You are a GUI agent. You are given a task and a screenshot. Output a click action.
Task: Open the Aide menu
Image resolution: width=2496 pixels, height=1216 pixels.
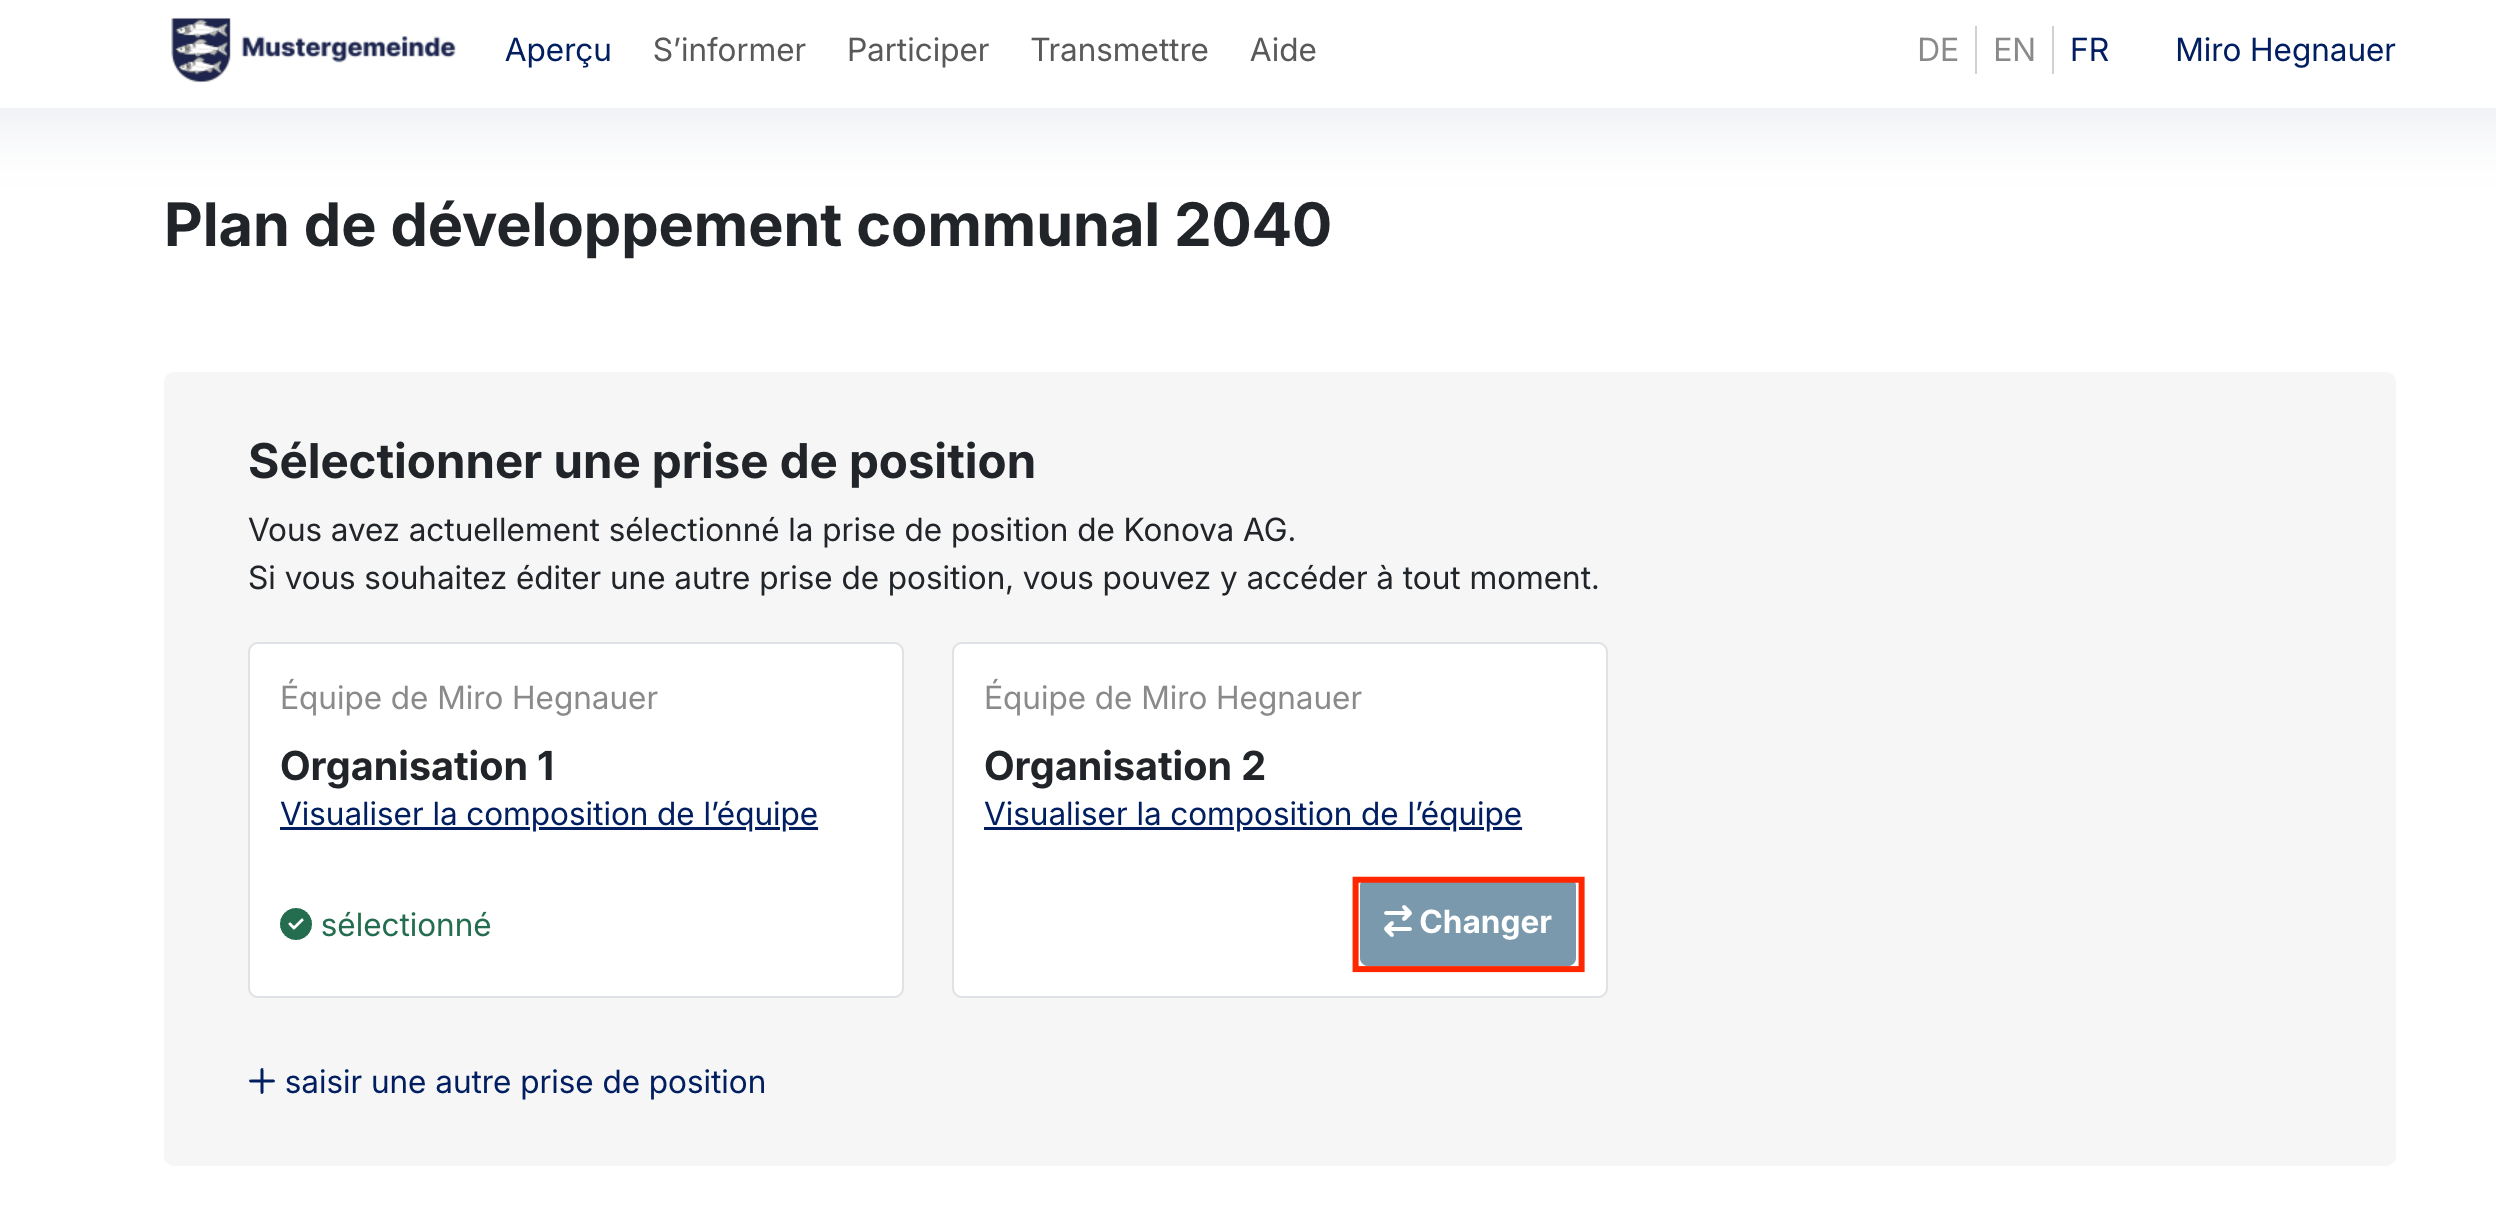coord(1282,50)
